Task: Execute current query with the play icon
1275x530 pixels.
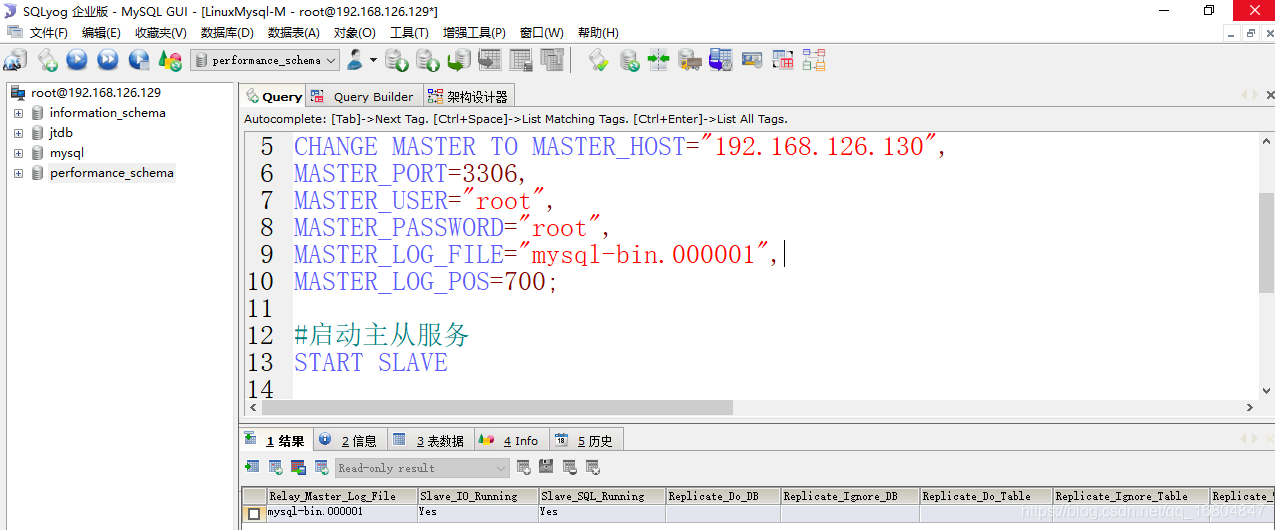Action: pos(77,60)
